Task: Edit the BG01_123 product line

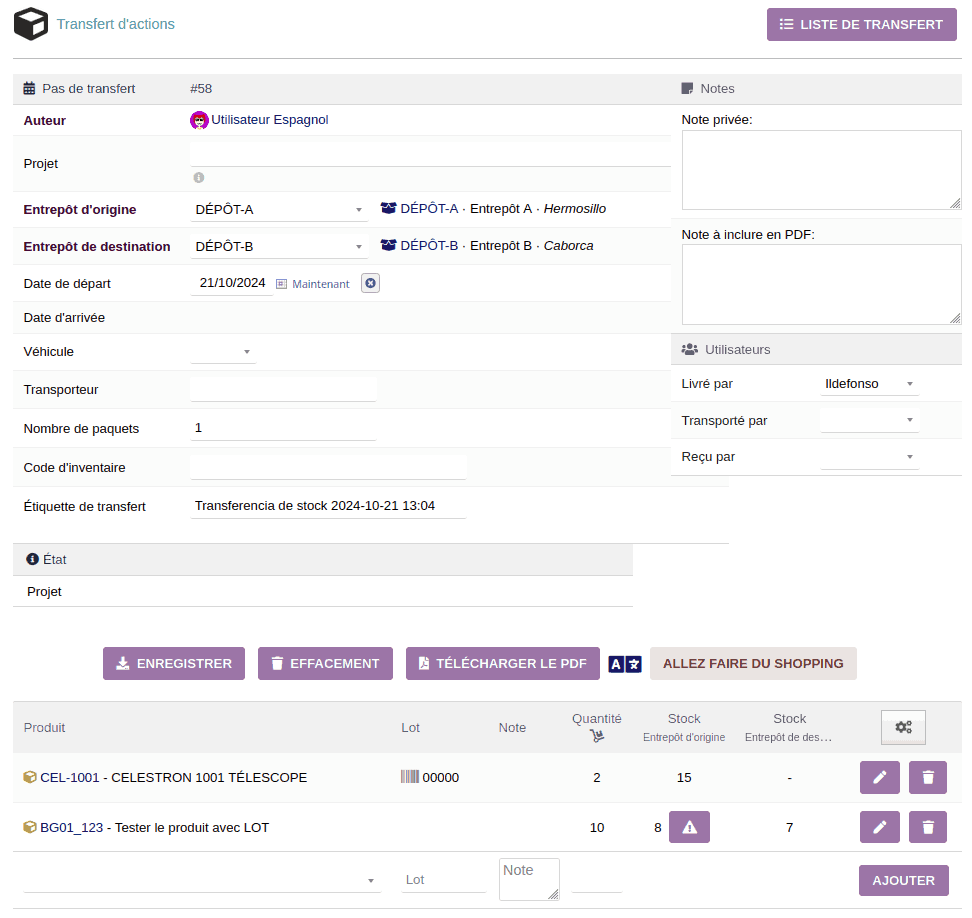Action: 879,827
